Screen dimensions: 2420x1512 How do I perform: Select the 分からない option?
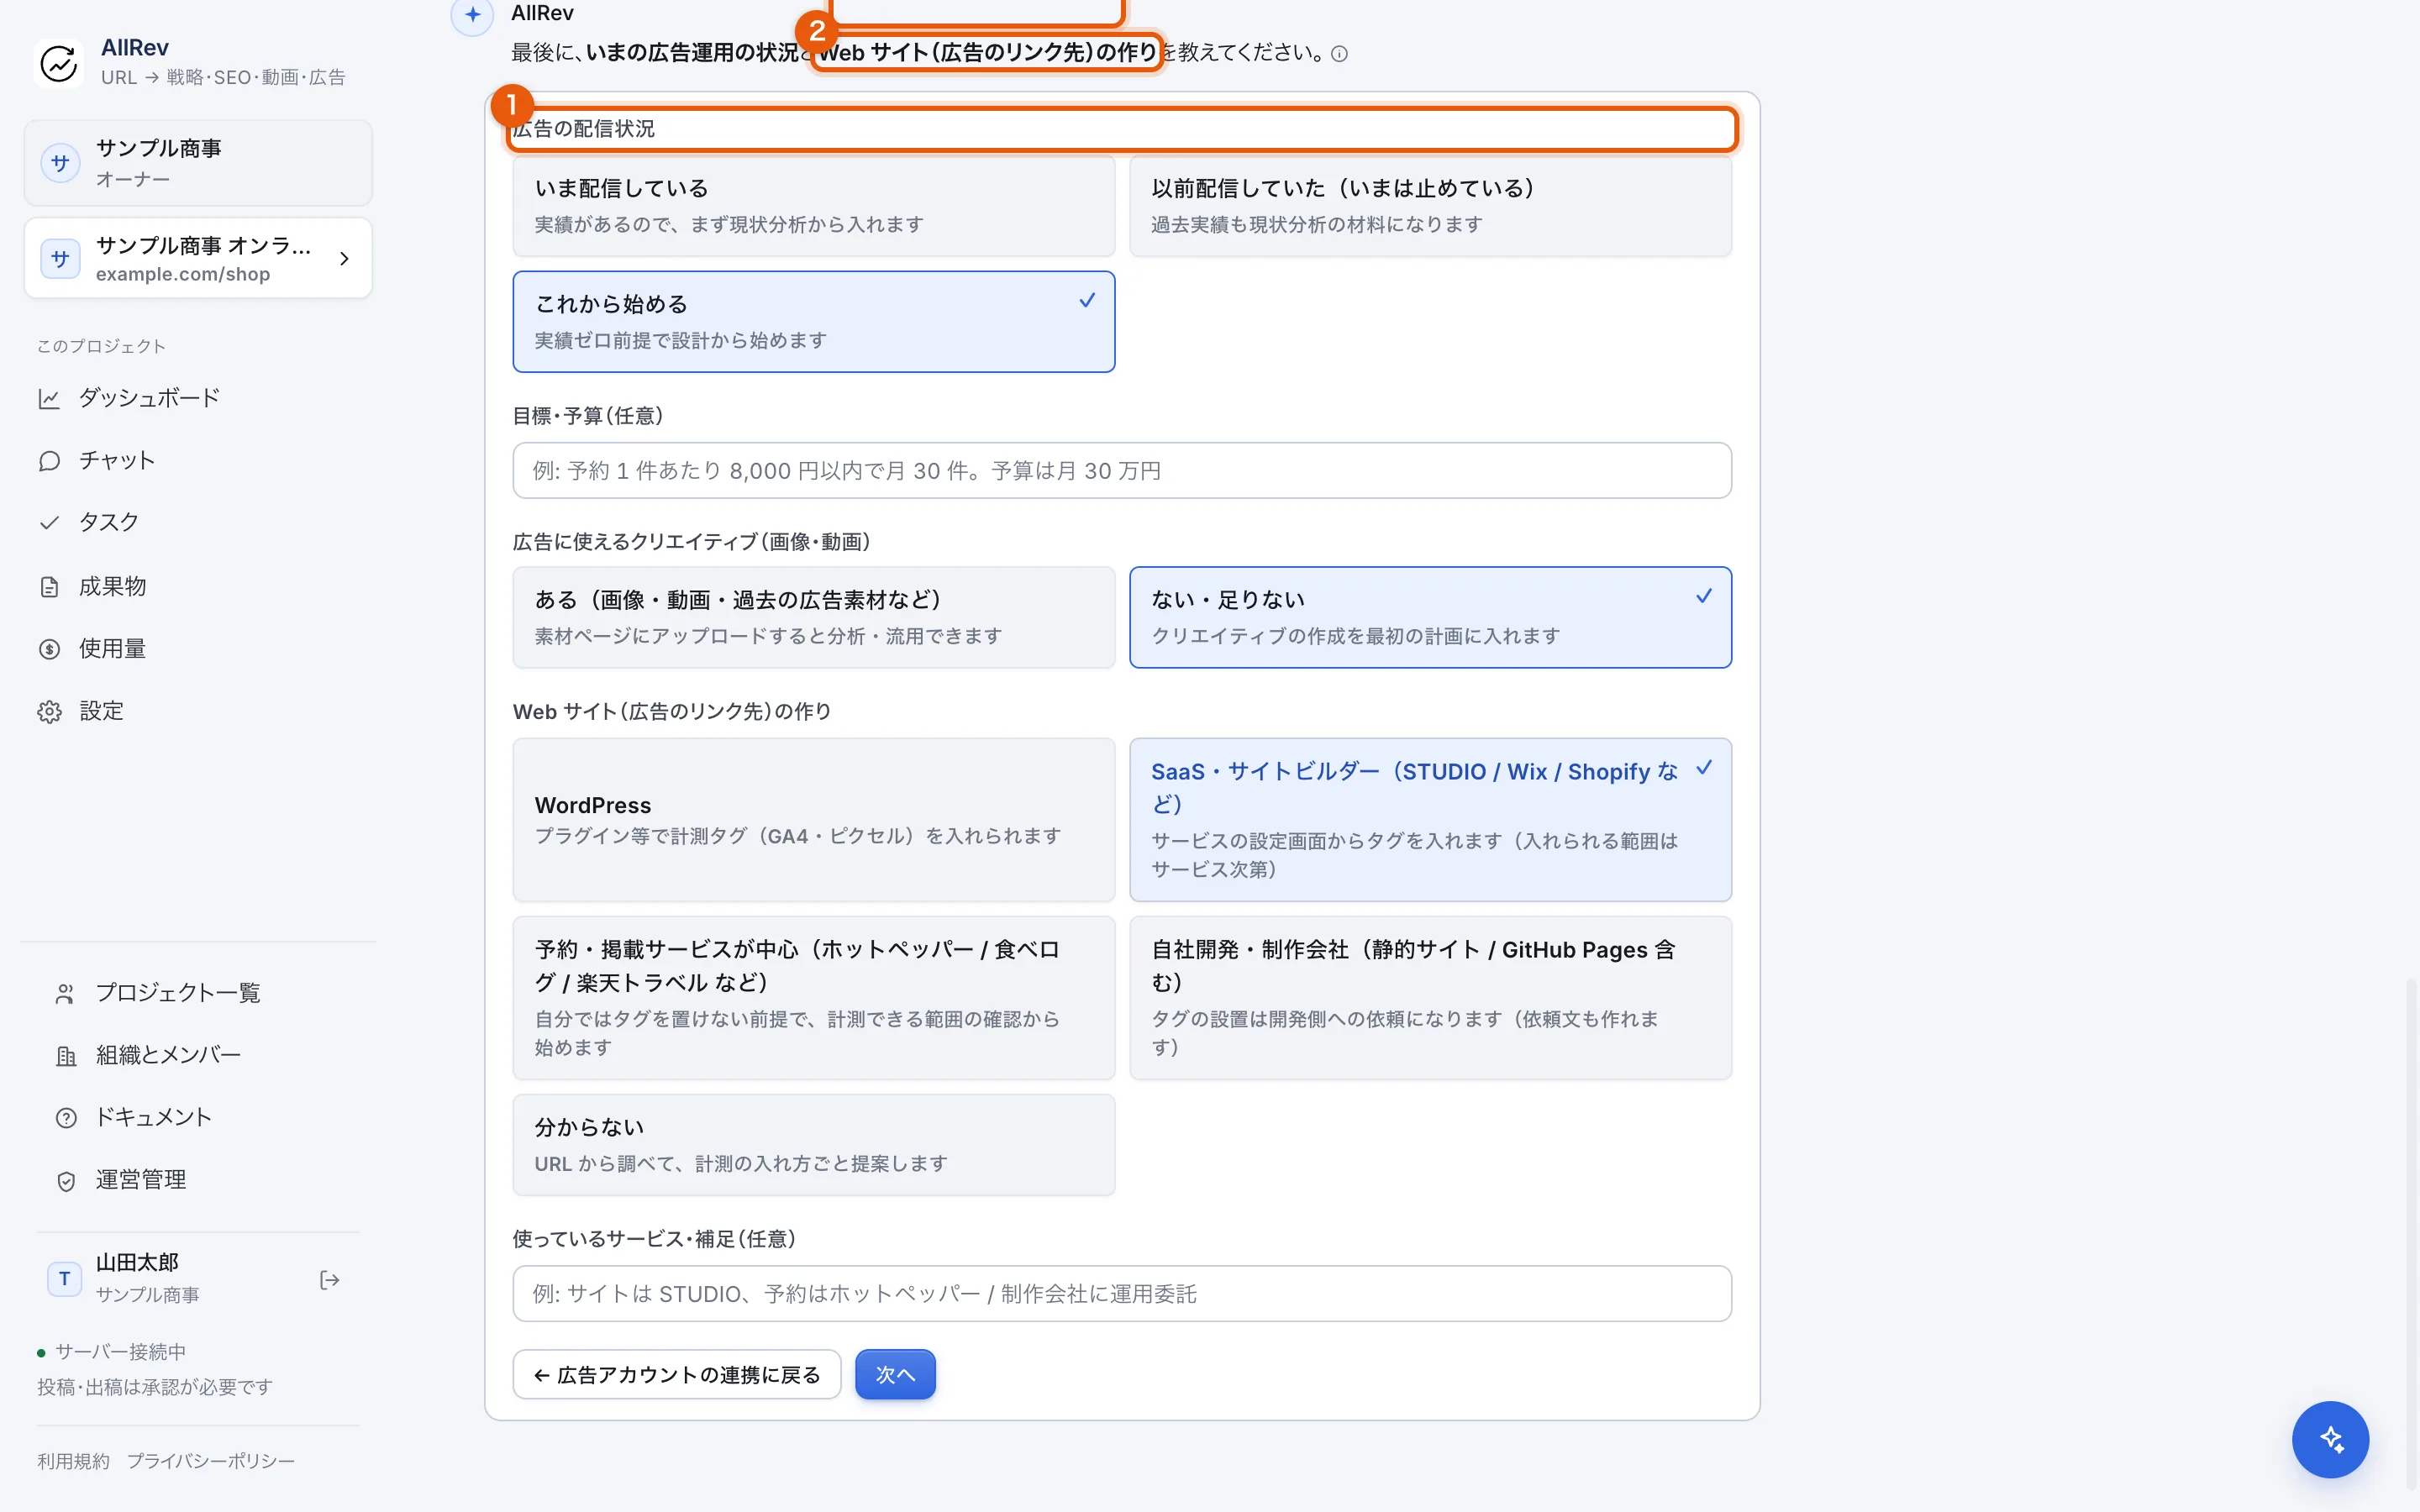point(814,1145)
